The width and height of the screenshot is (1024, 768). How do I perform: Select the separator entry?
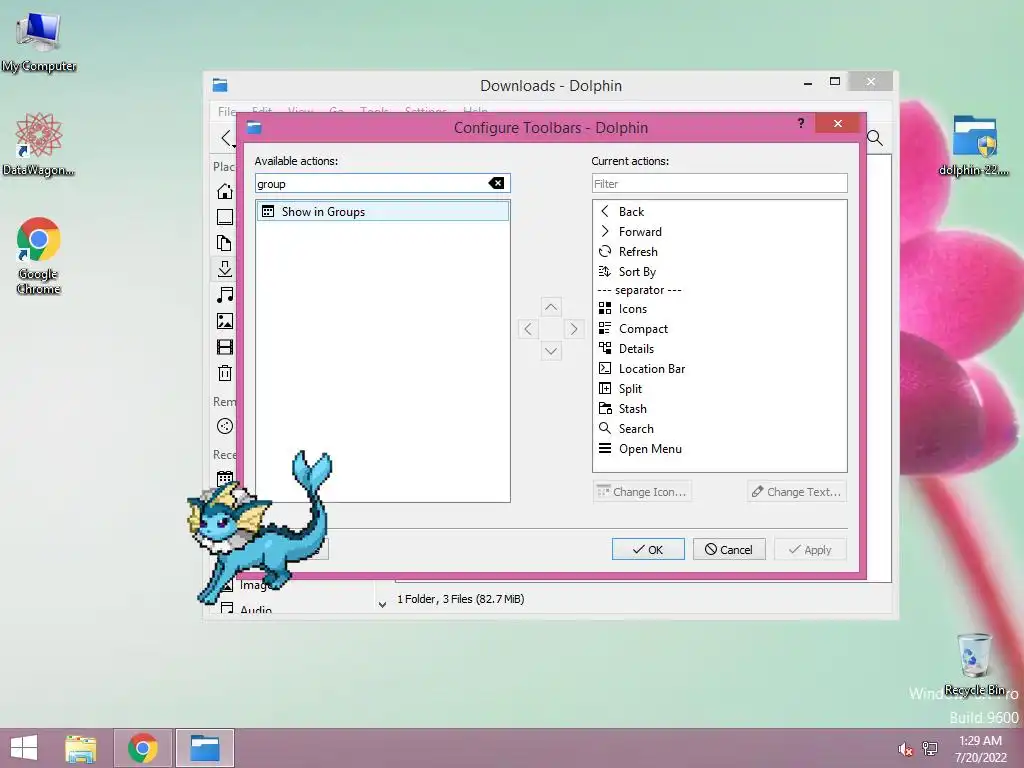720,290
